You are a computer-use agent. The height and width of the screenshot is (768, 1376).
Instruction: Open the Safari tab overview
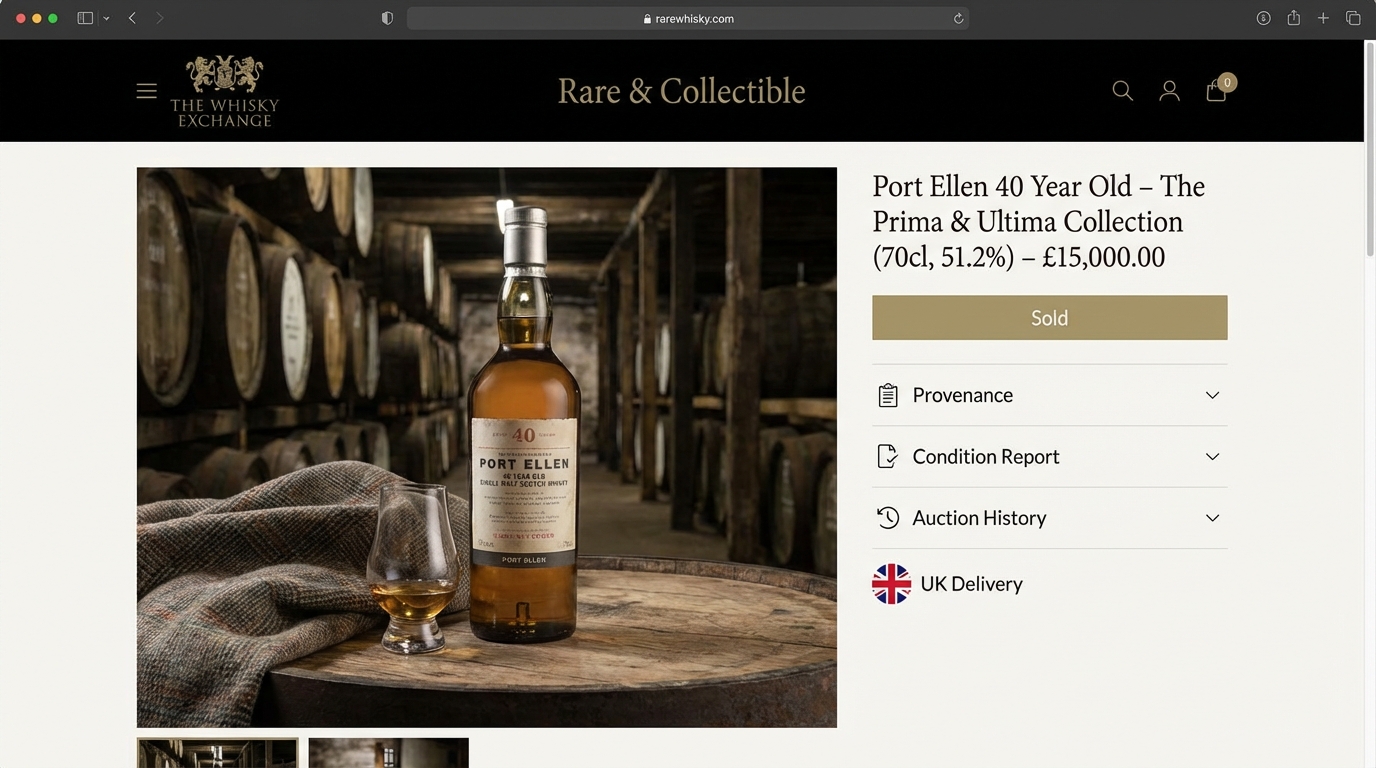[x=1353, y=17]
